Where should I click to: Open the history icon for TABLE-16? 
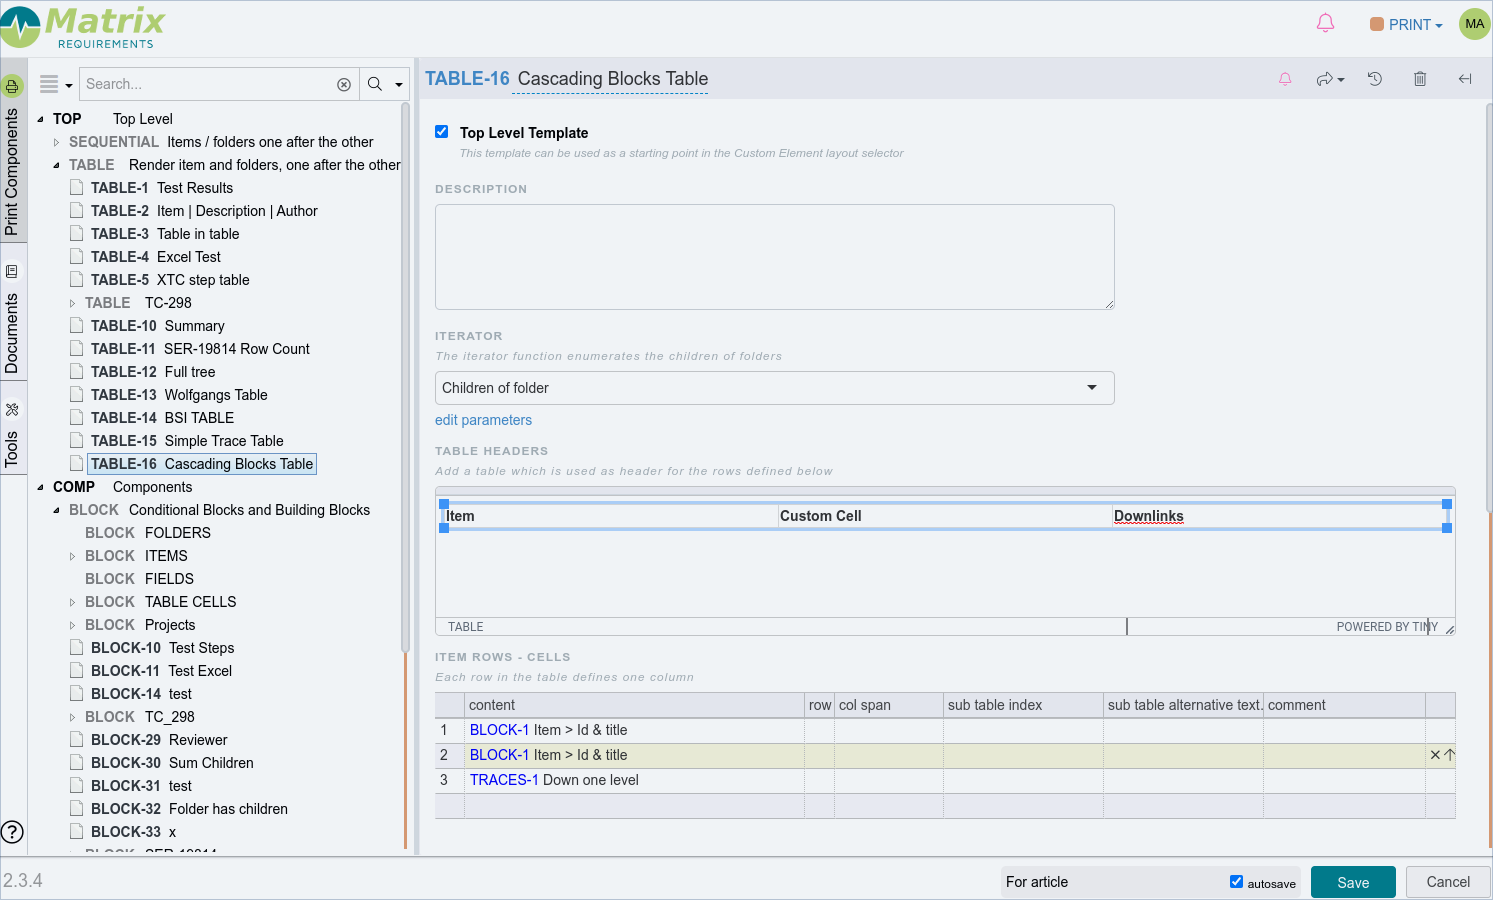pos(1375,79)
